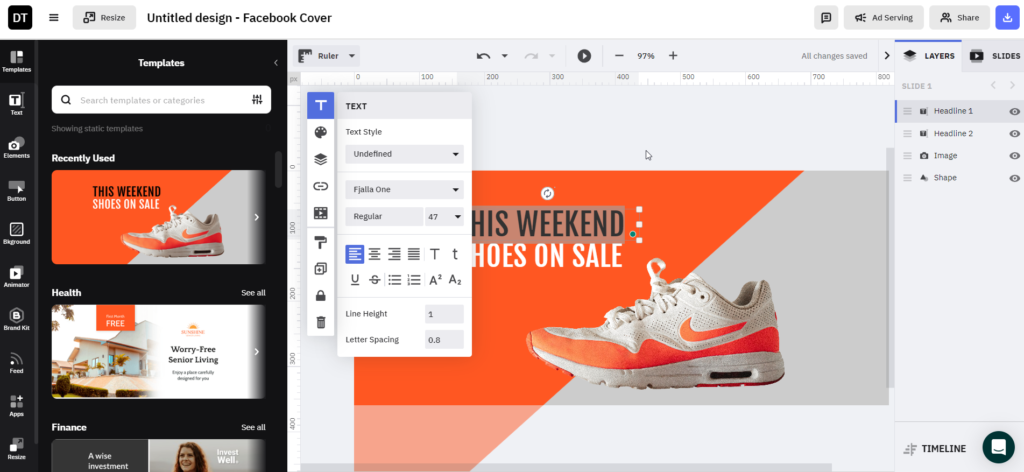Viewport: 1024px width, 472px height.
Task: Collapse the Templates panel chevron
Action: pos(276,63)
